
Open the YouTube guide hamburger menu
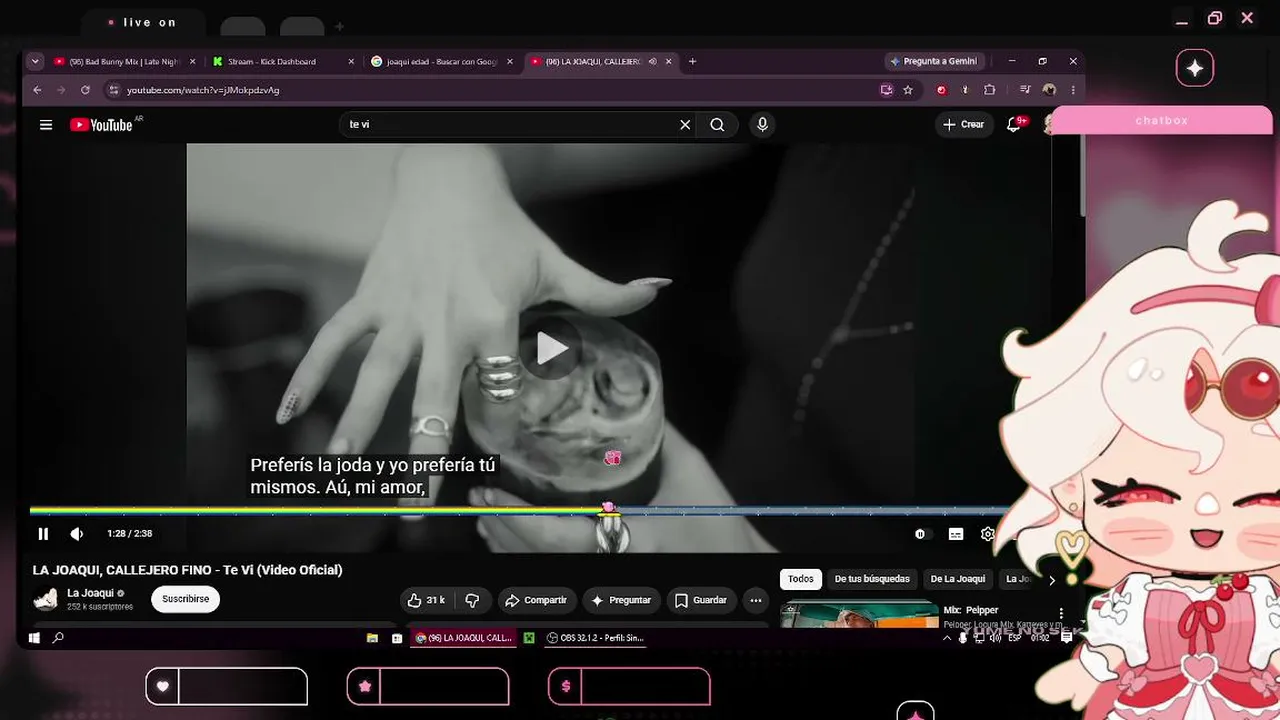(x=46, y=125)
